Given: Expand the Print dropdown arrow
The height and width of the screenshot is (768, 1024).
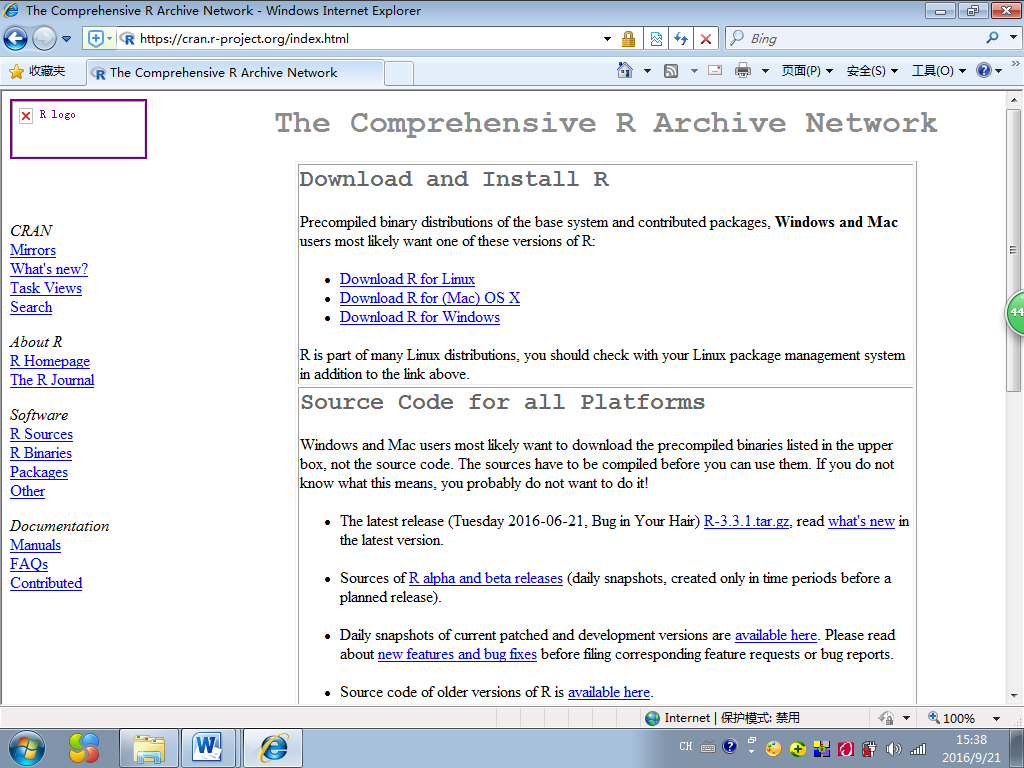Looking at the screenshot, I should pos(765,71).
